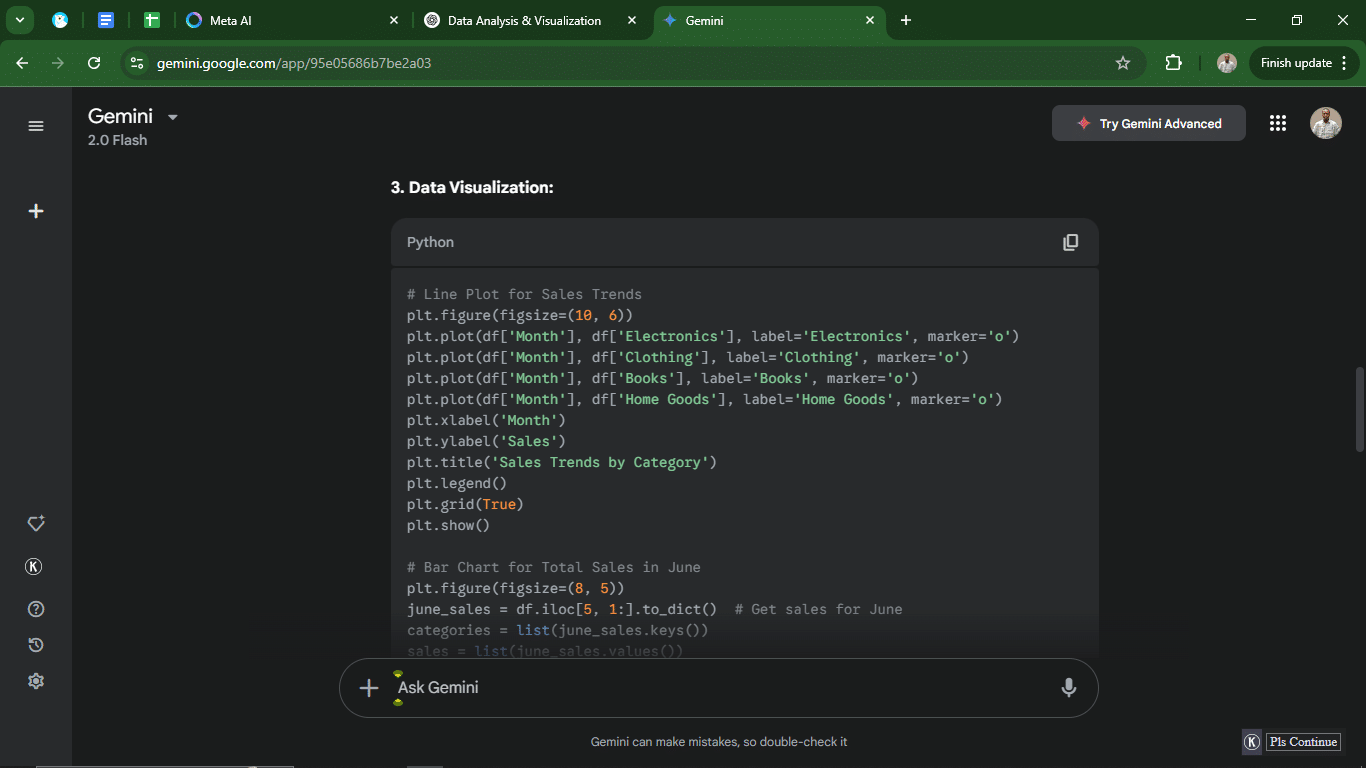Open Gems manager heart icon
1366x768 pixels.
[36, 524]
